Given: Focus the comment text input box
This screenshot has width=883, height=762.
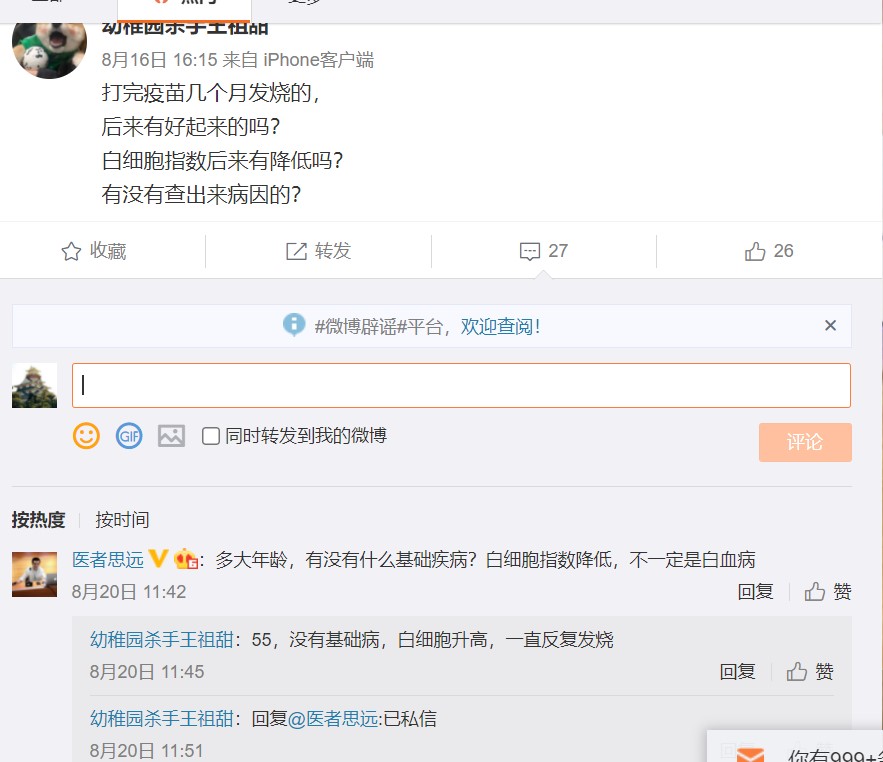Looking at the screenshot, I should coord(461,385).
